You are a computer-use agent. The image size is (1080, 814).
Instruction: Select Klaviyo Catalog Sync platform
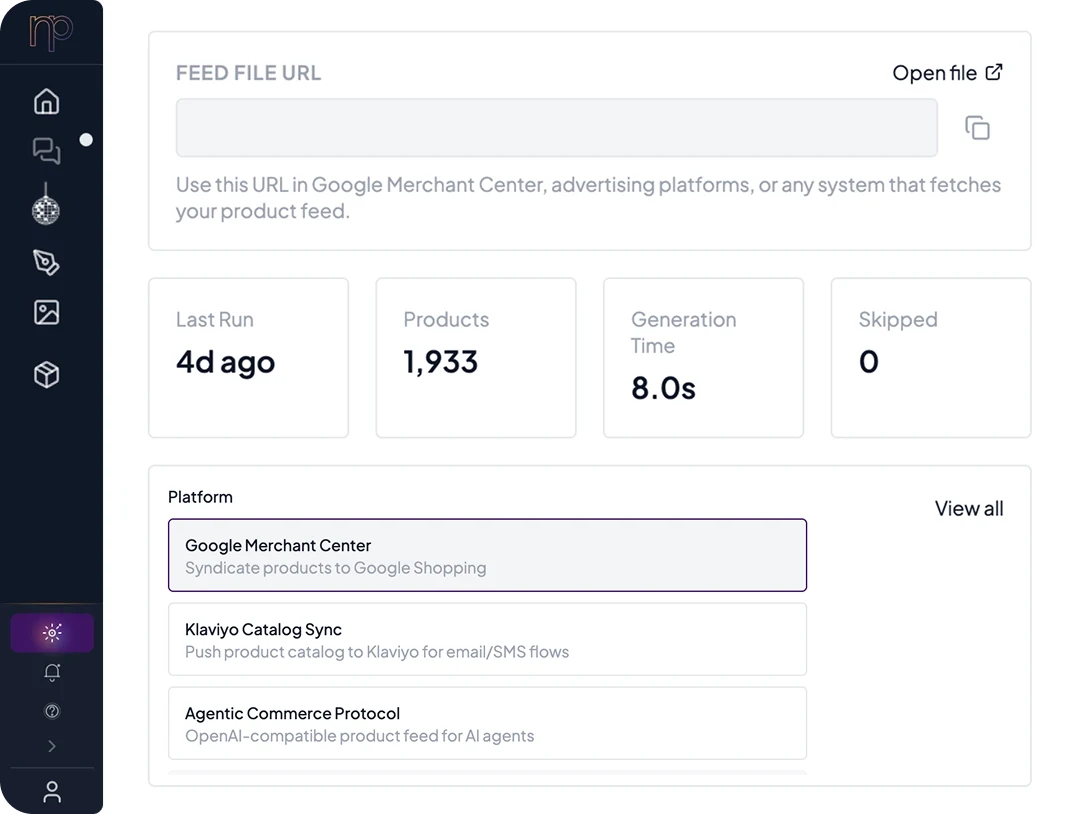tap(488, 639)
